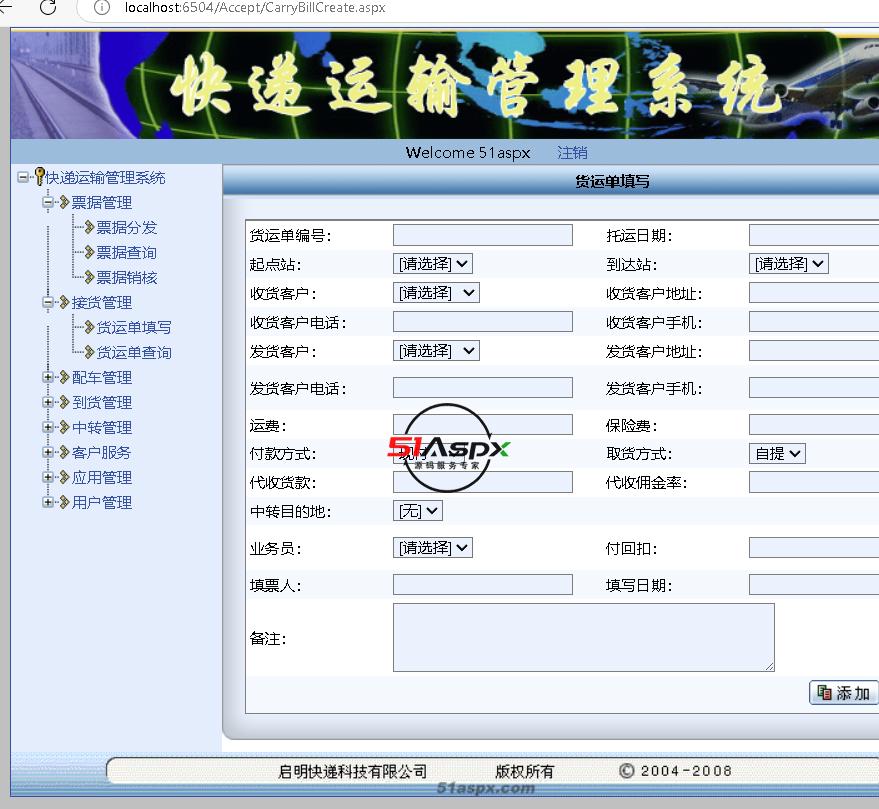Collapse the 接货管理 tree node
The width and height of the screenshot is (879, 809).
pos(48,302)
